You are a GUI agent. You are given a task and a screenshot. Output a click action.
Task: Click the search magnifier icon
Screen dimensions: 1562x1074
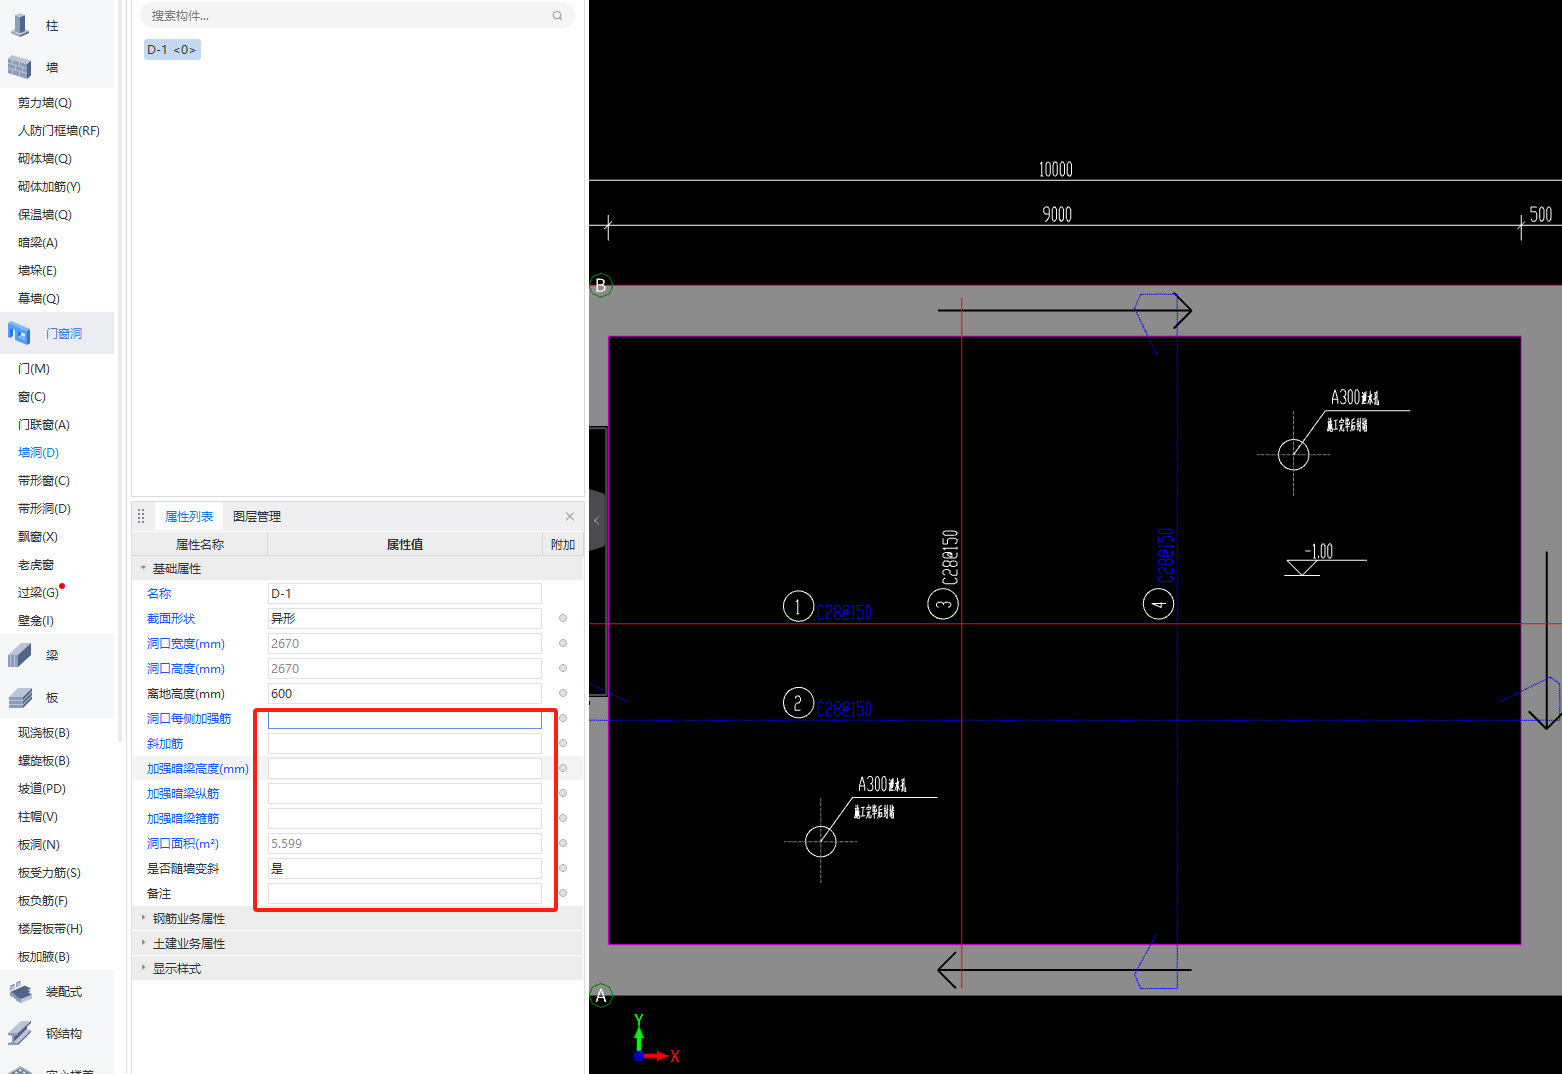pyautogui.click(x=557, y=16)
